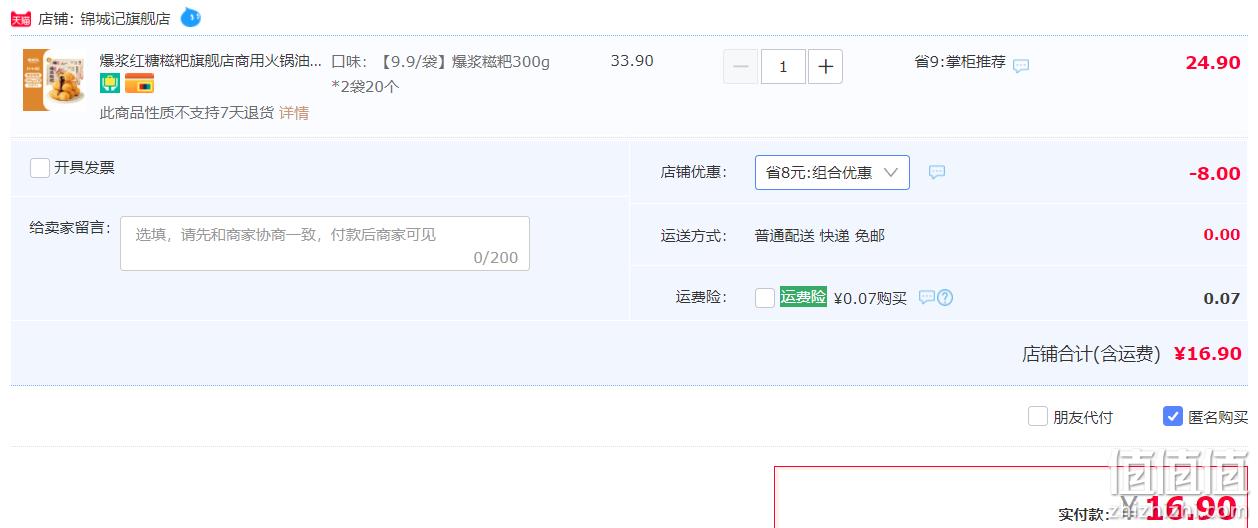The image size is (1258, 528).
Task: Click the unit price 33.90
Action: [x=632, y=61]
